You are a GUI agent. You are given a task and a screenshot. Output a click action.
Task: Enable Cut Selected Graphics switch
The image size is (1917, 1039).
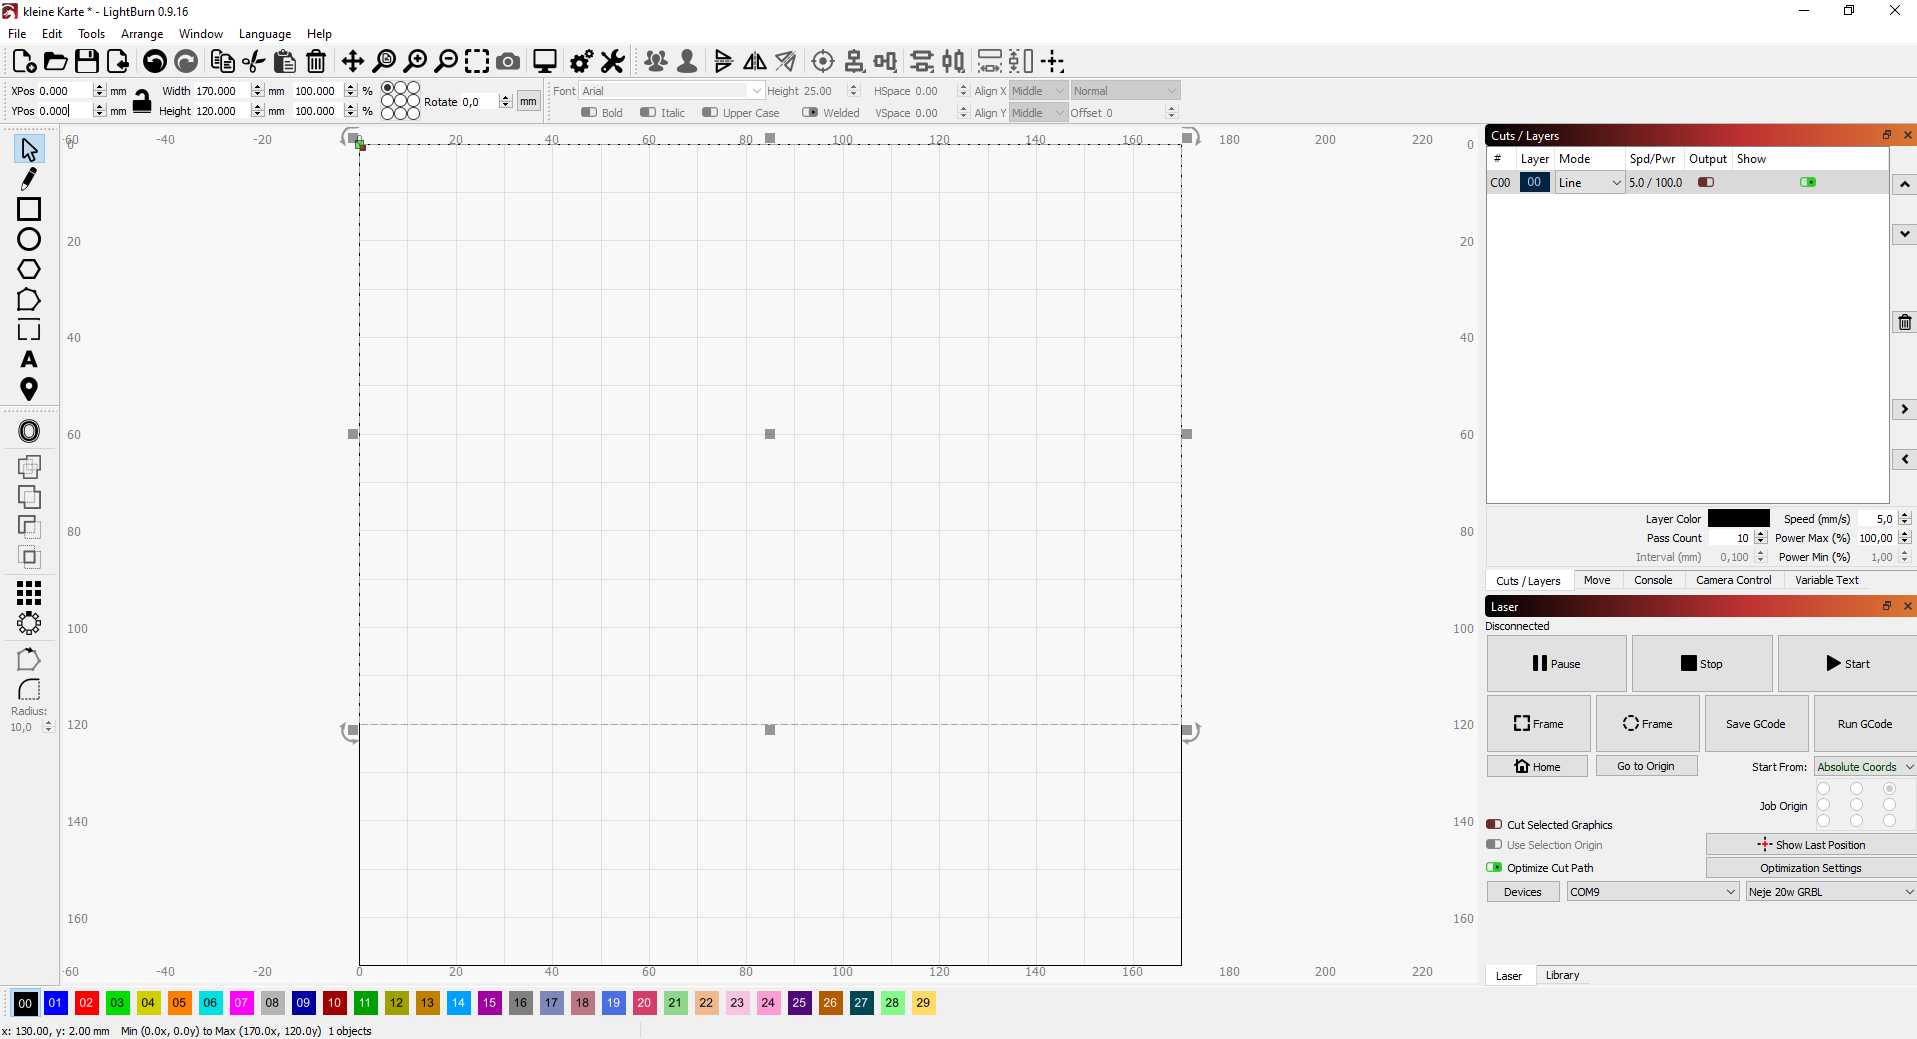pos(1494,825)
